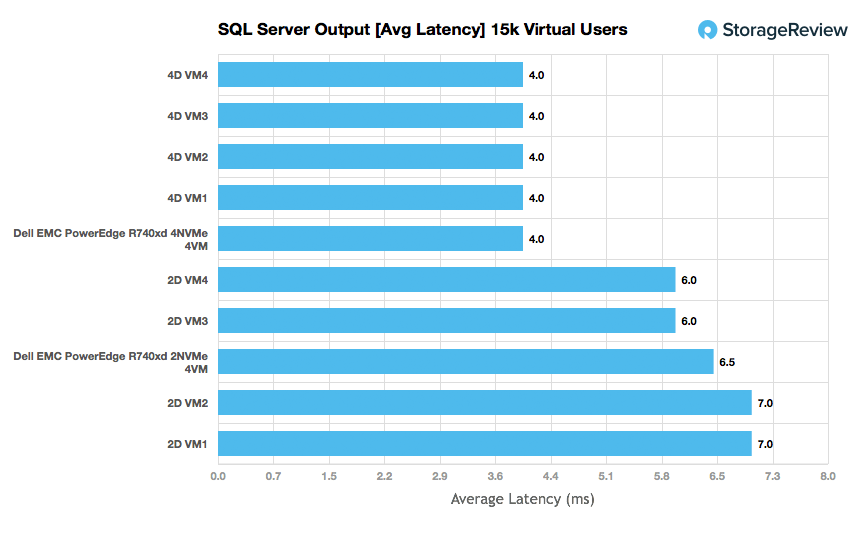Click the 6.5 value label
This screenshot has width=850, height=535.
727,362
